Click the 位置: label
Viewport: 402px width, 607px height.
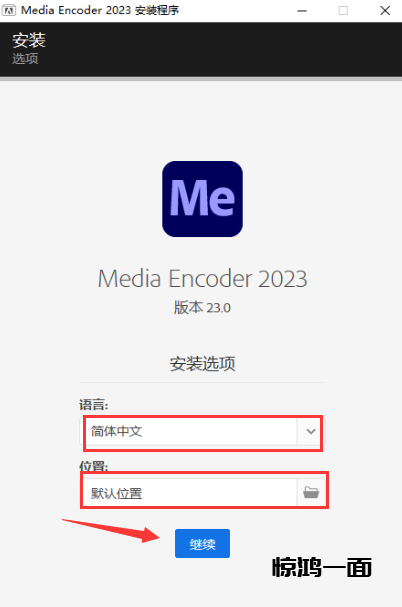click(x=94, y=466)
